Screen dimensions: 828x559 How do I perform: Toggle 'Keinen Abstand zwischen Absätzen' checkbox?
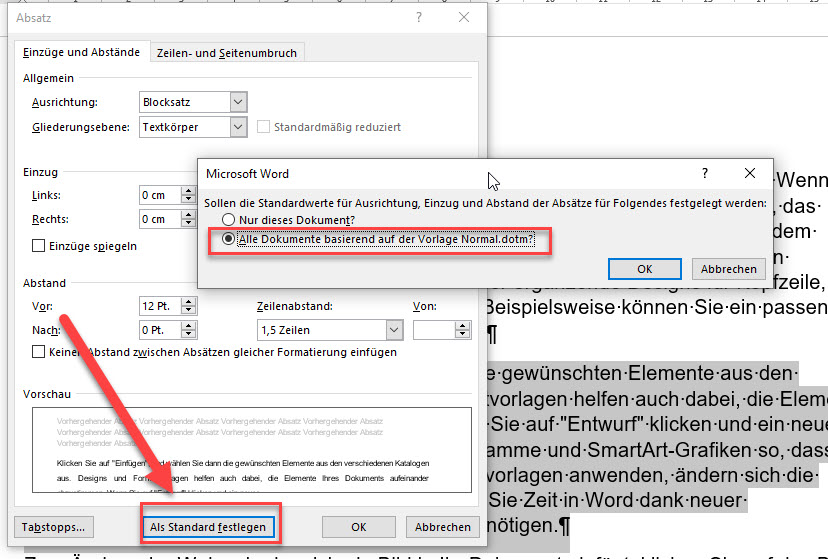[39, 352]
